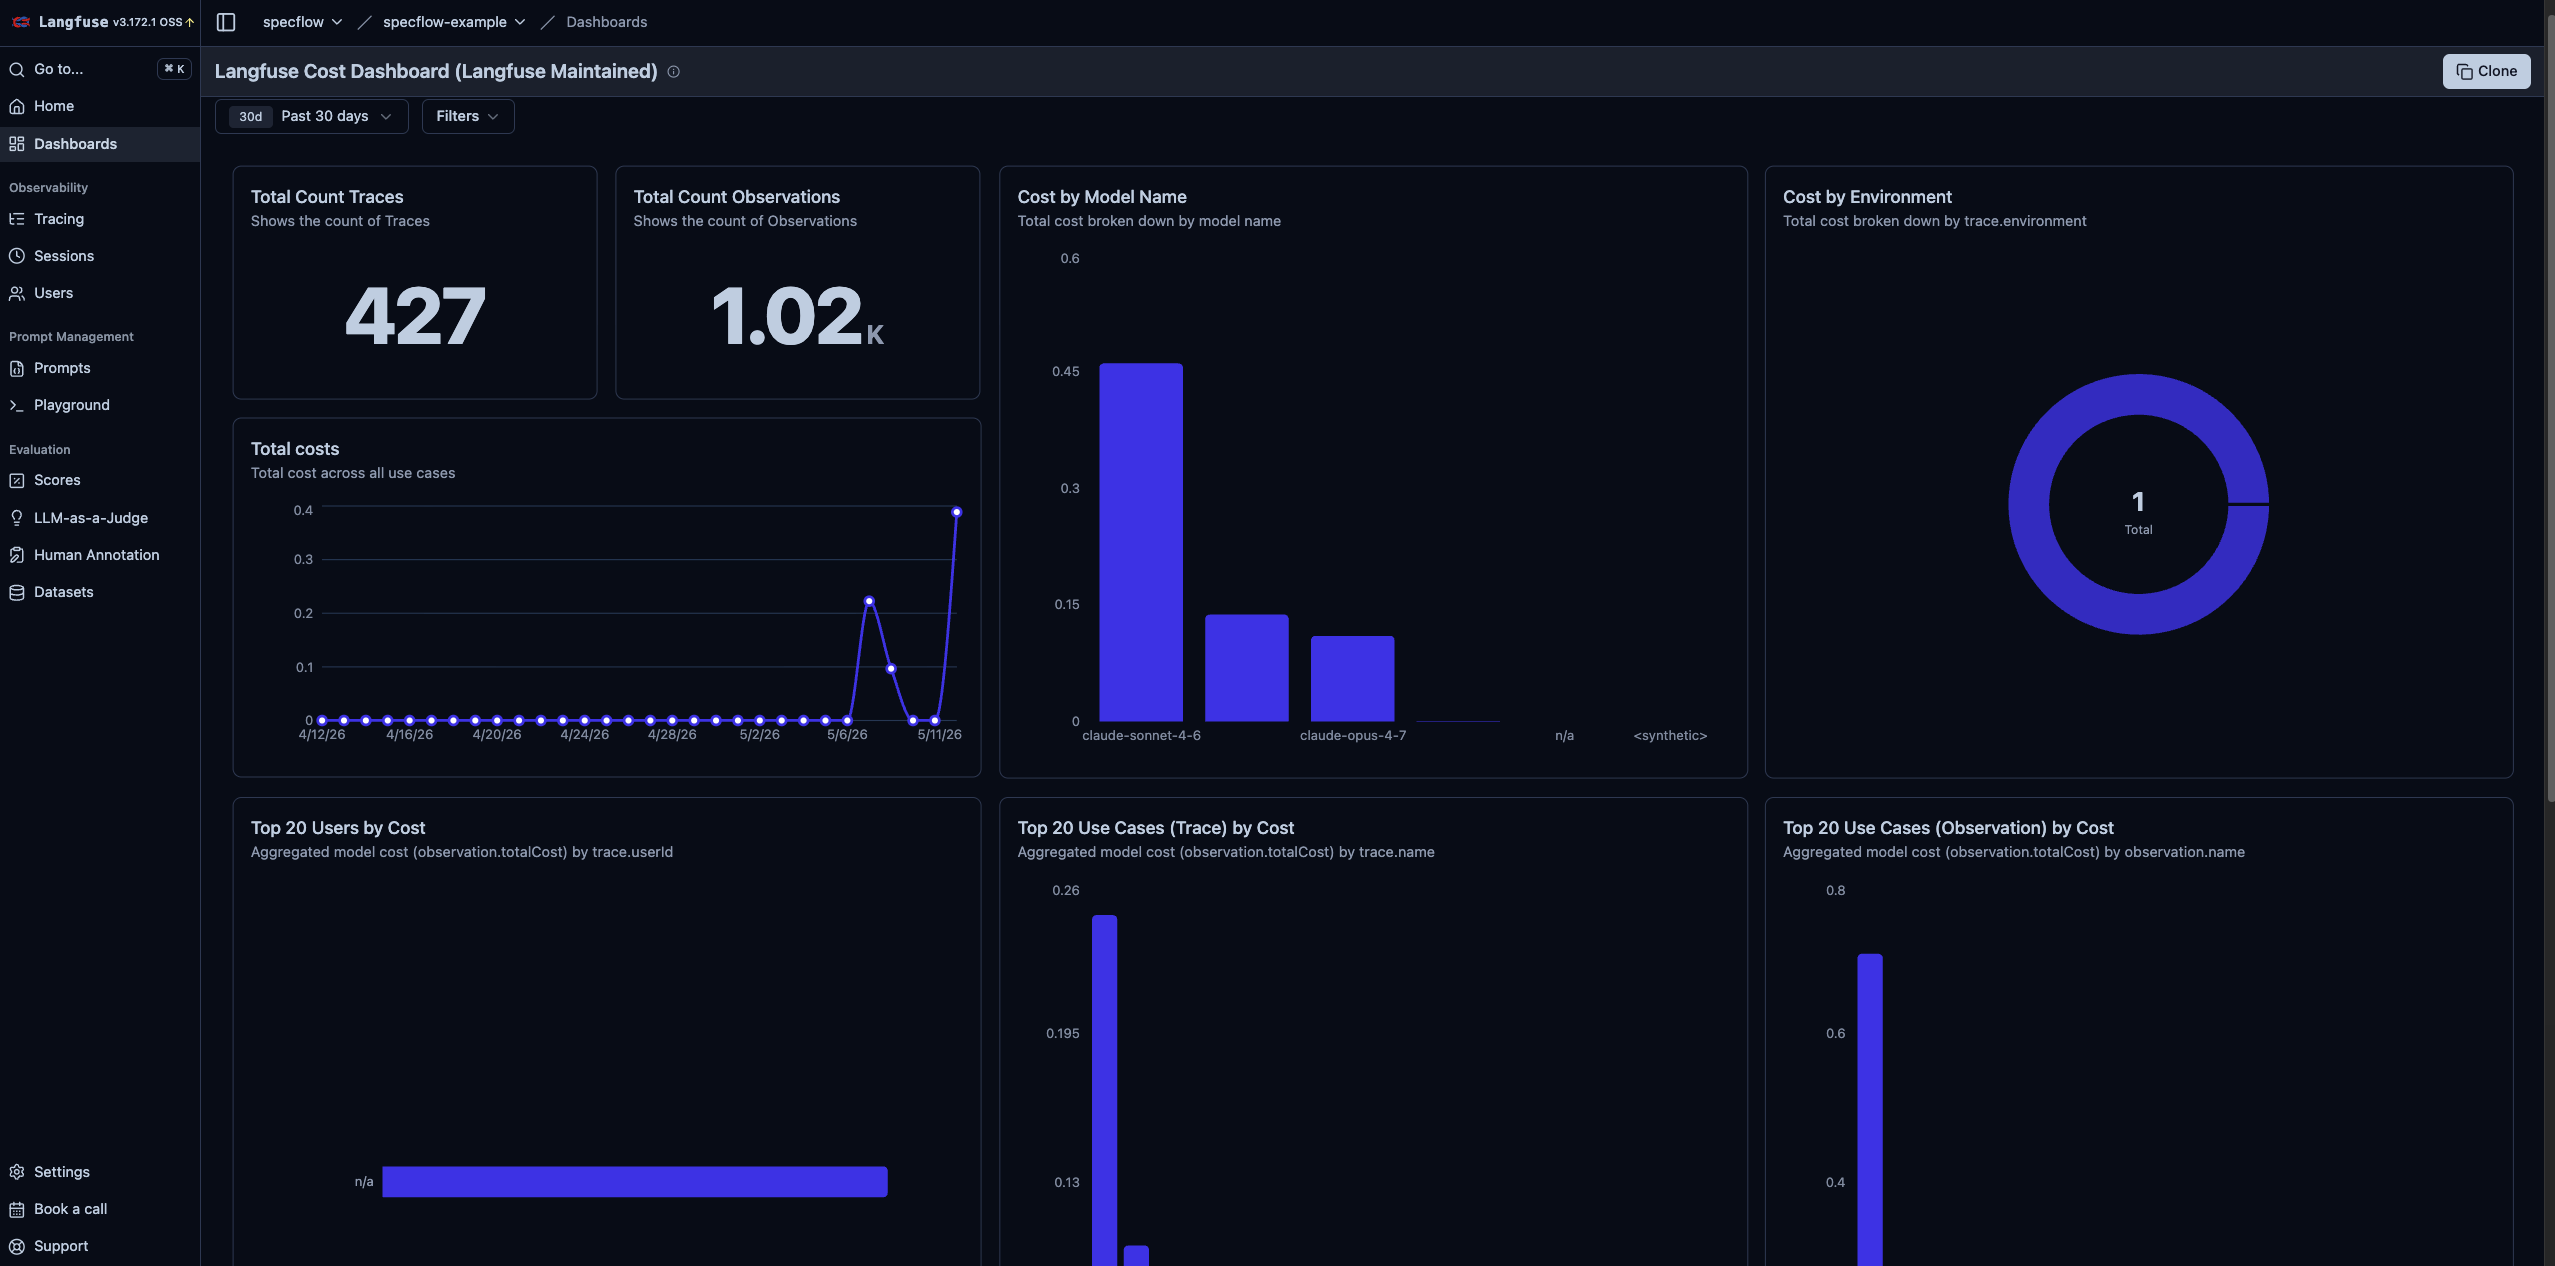Open Sessions in the sidebar
Image resolution: width=2555 pixels, height=1266 pixels.
100,256
